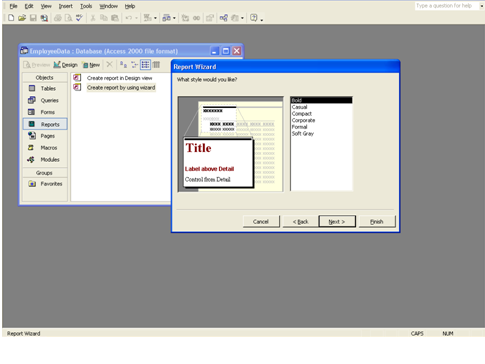485x364 pixels.
Task: Click the Microsoft Access Help icon
Action: pyautogui.click(x=254, y=18)
